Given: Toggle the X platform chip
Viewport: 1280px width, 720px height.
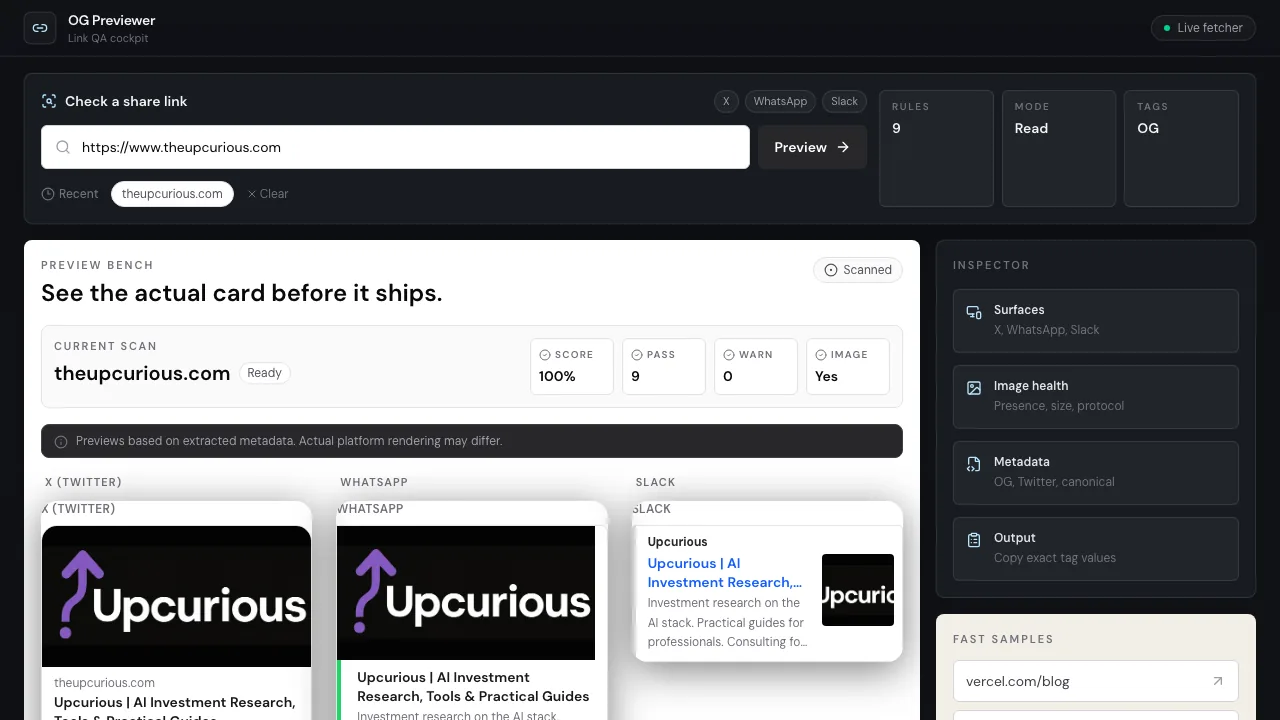Looking at the screenshot, I should click(726, 101).
